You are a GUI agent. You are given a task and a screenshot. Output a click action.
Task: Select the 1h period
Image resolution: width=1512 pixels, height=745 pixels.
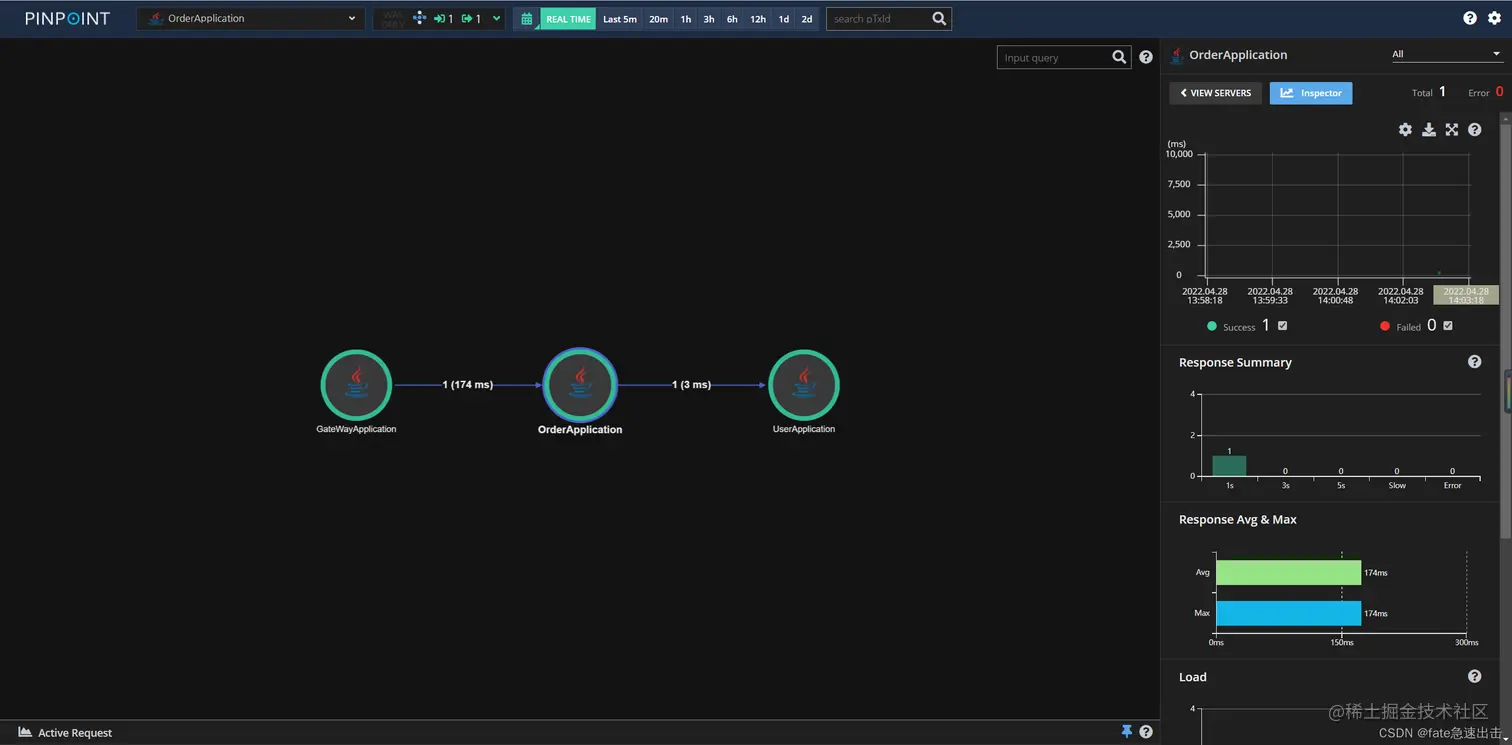[686, 18]
